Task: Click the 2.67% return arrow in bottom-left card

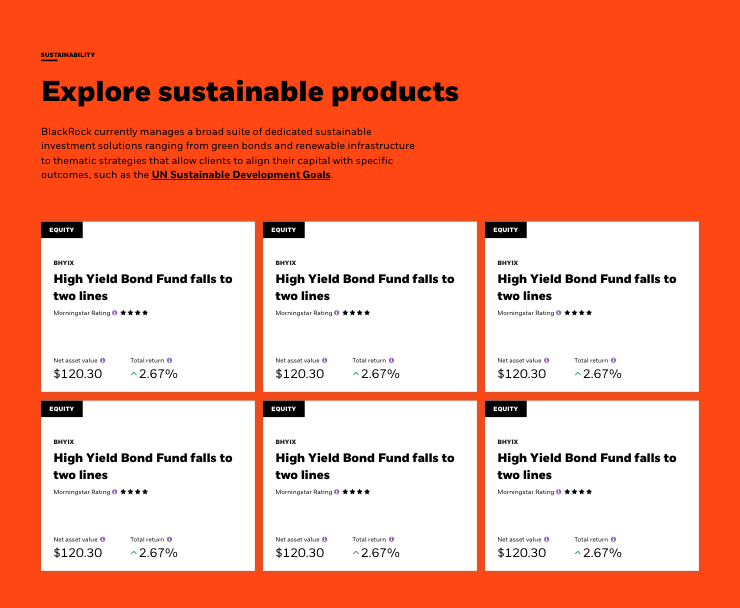Action: pyautogui.click(x=134, y=553)
